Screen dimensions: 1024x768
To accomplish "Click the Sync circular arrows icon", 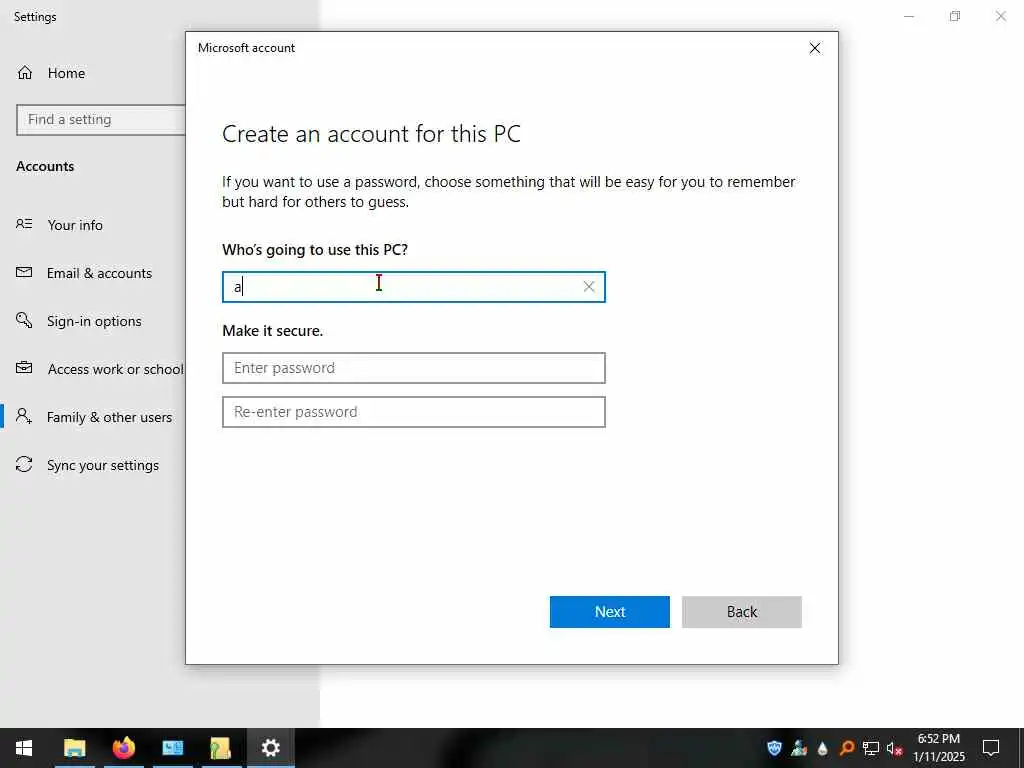I will 24,464.
